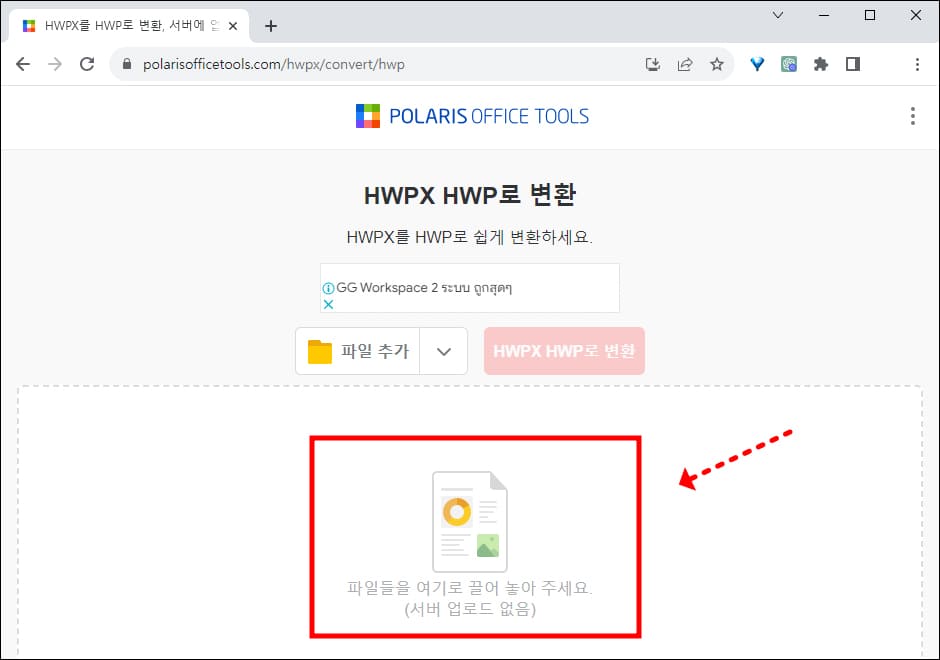Click the blue VPN extension icon
The width and height of the screenshot is (940, 660).
coord(757,63)
